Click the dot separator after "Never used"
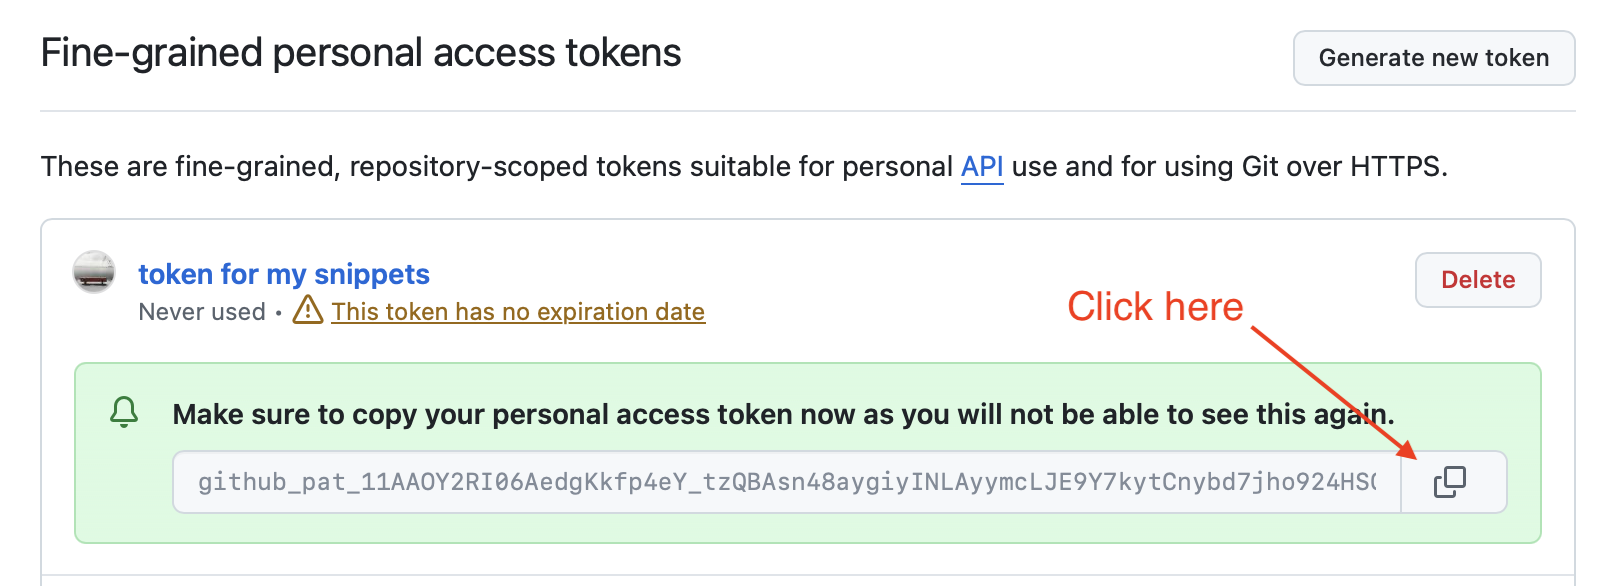1610x586 pixels. tap(278, 313)
